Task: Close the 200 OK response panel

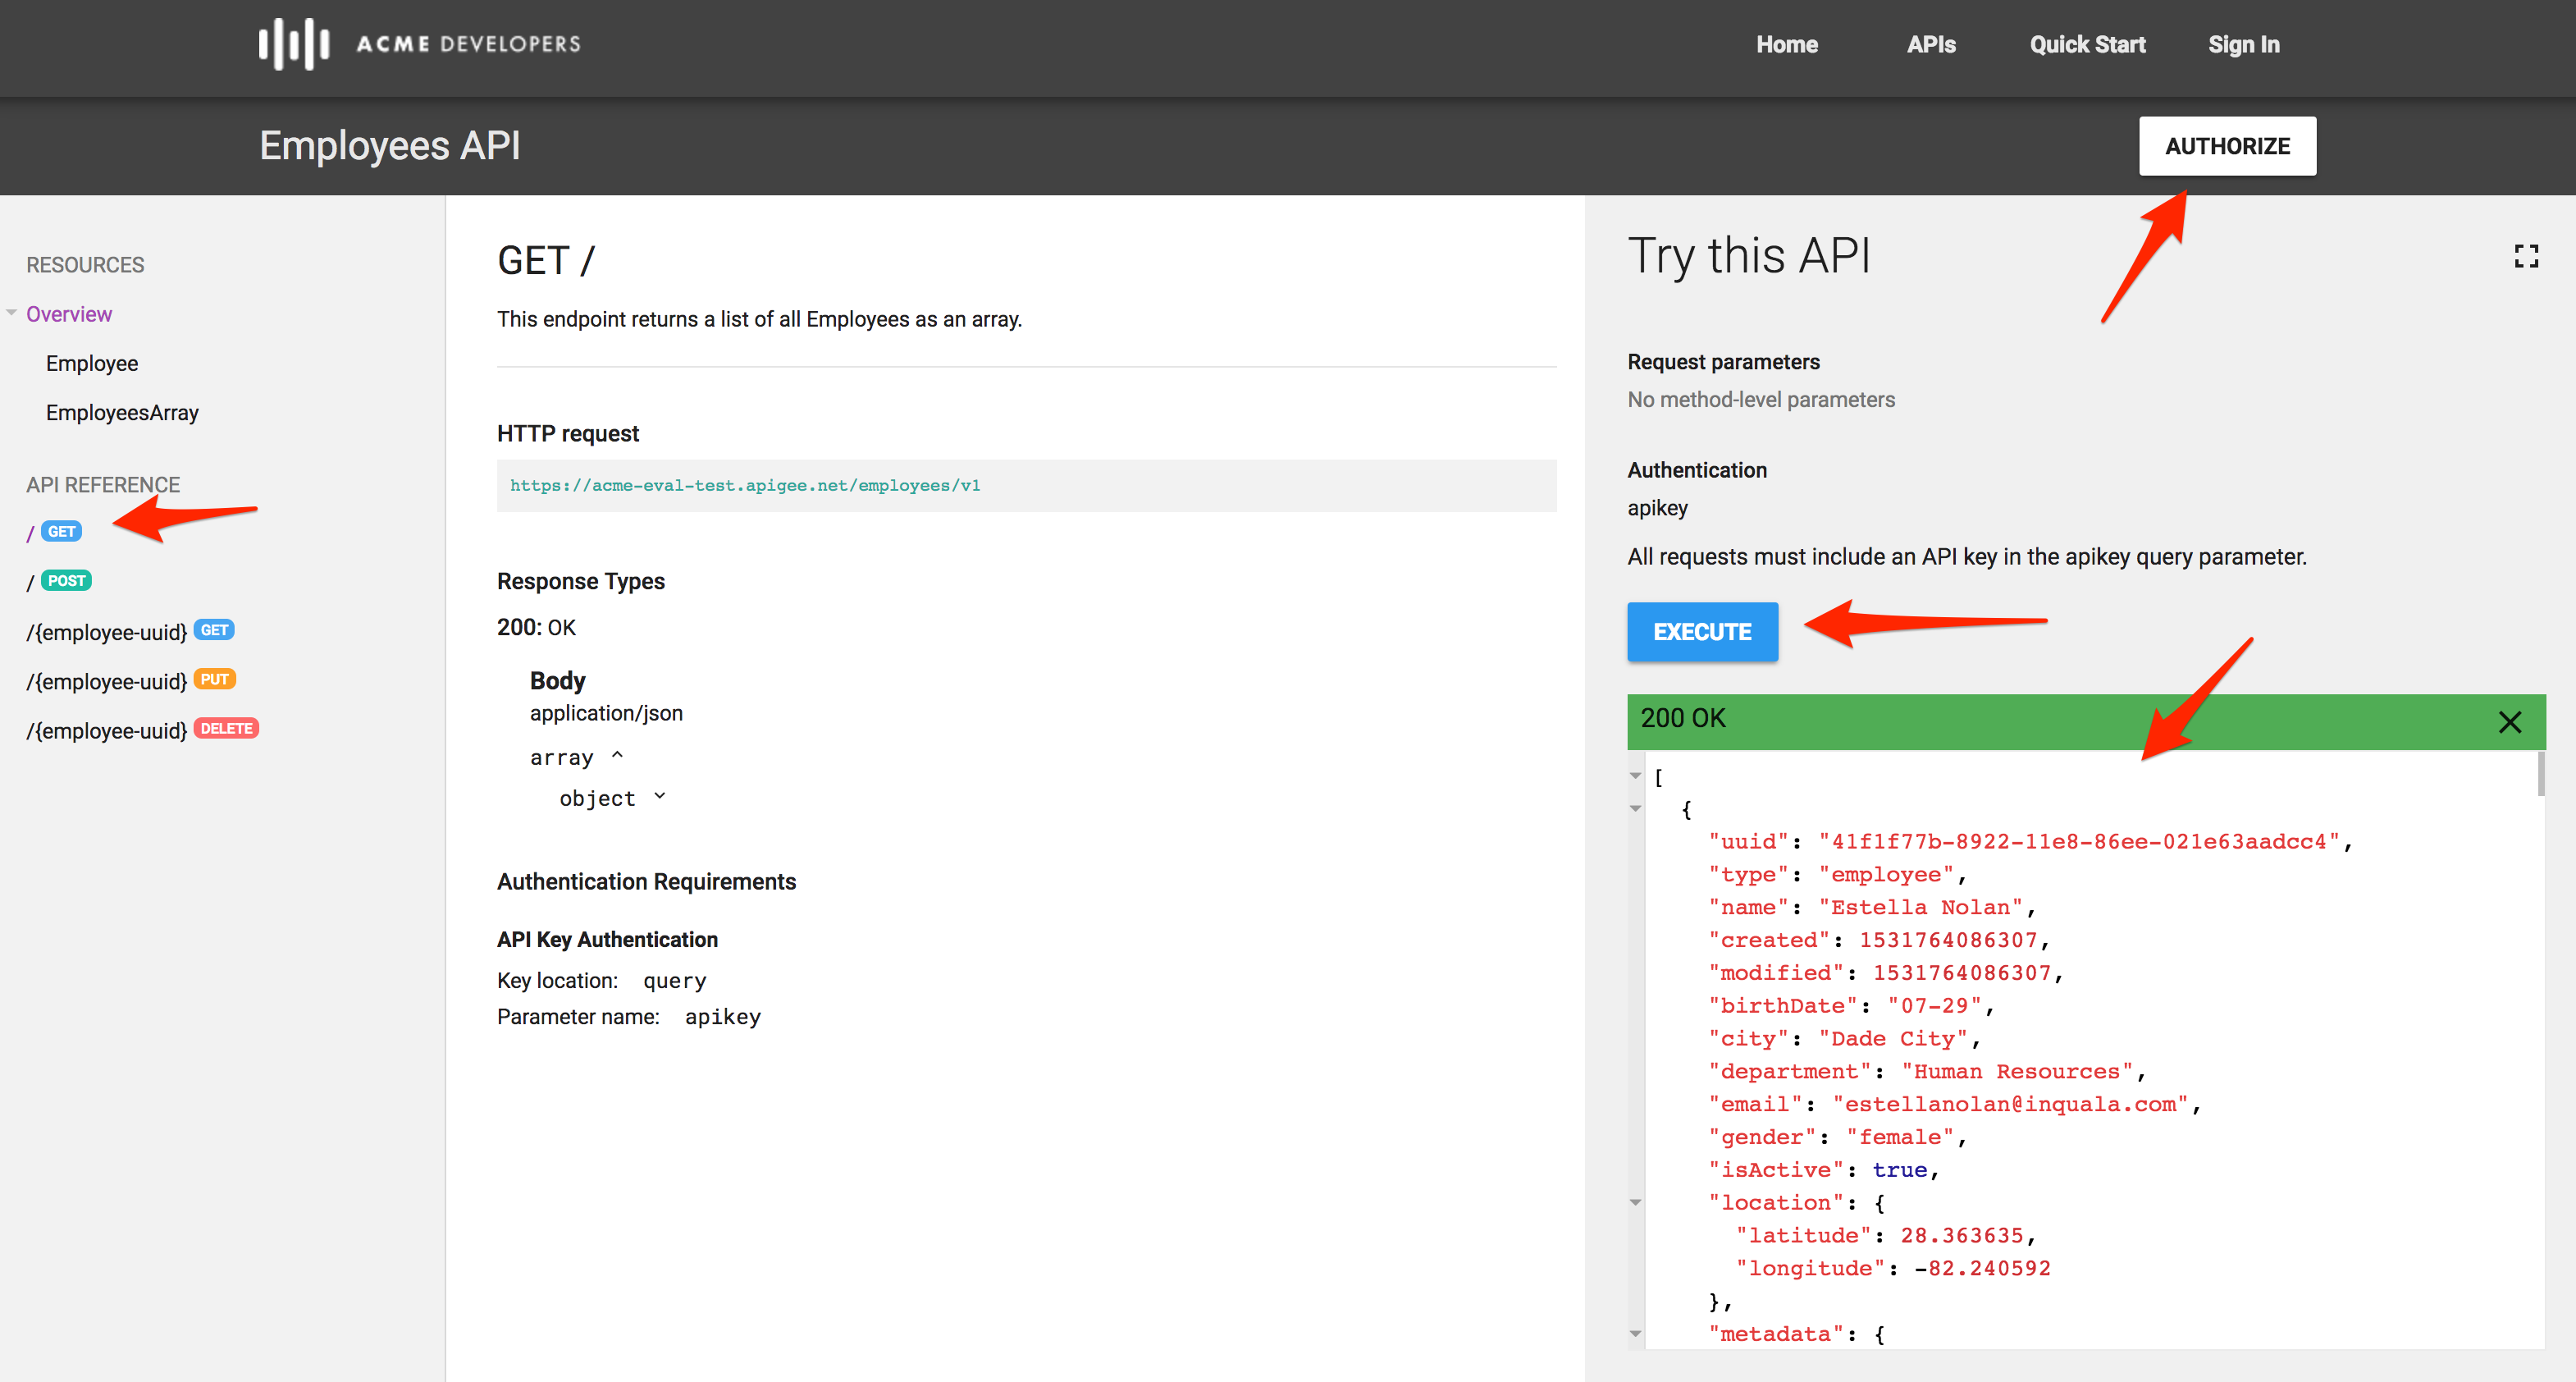Action: pos(2509,721)
